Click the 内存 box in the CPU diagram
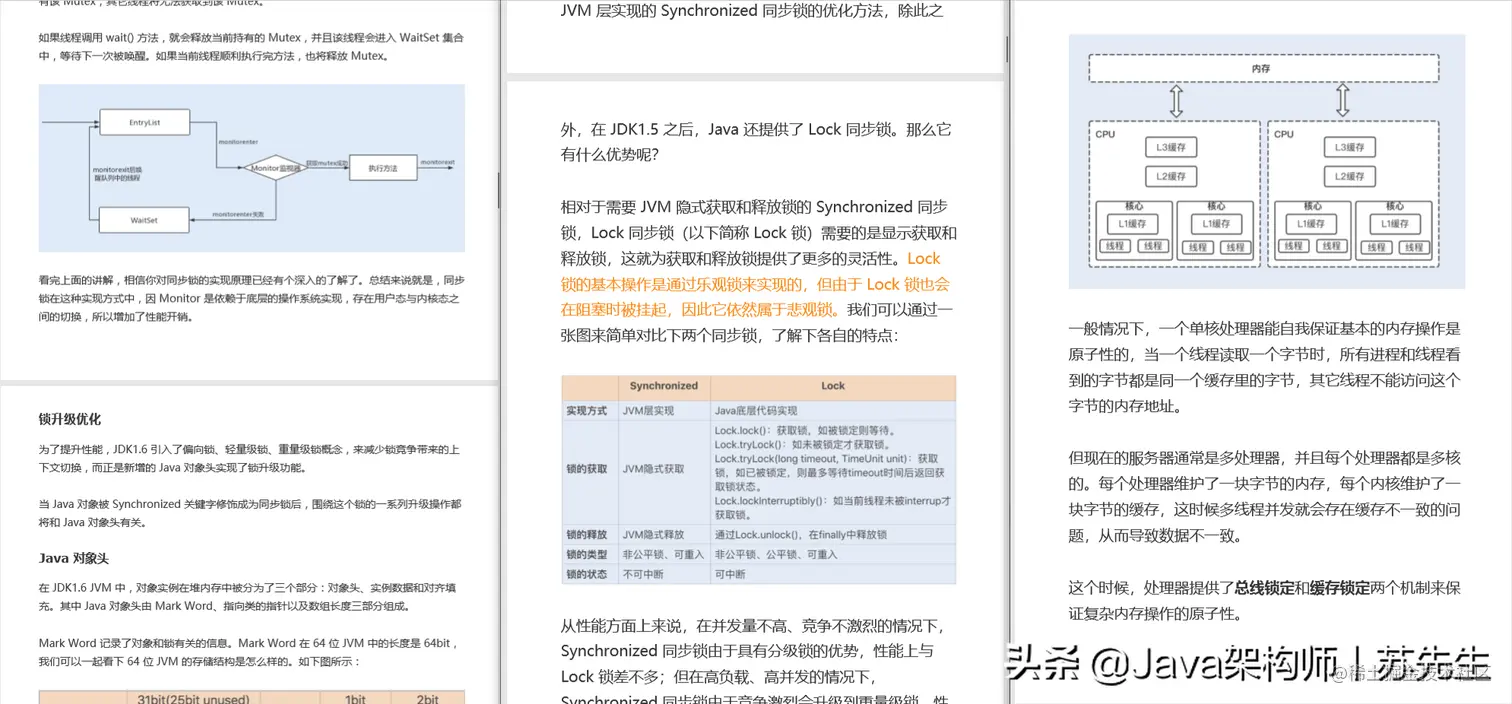This screenshot has height=704, width=1512. [x=1263, y=68]
